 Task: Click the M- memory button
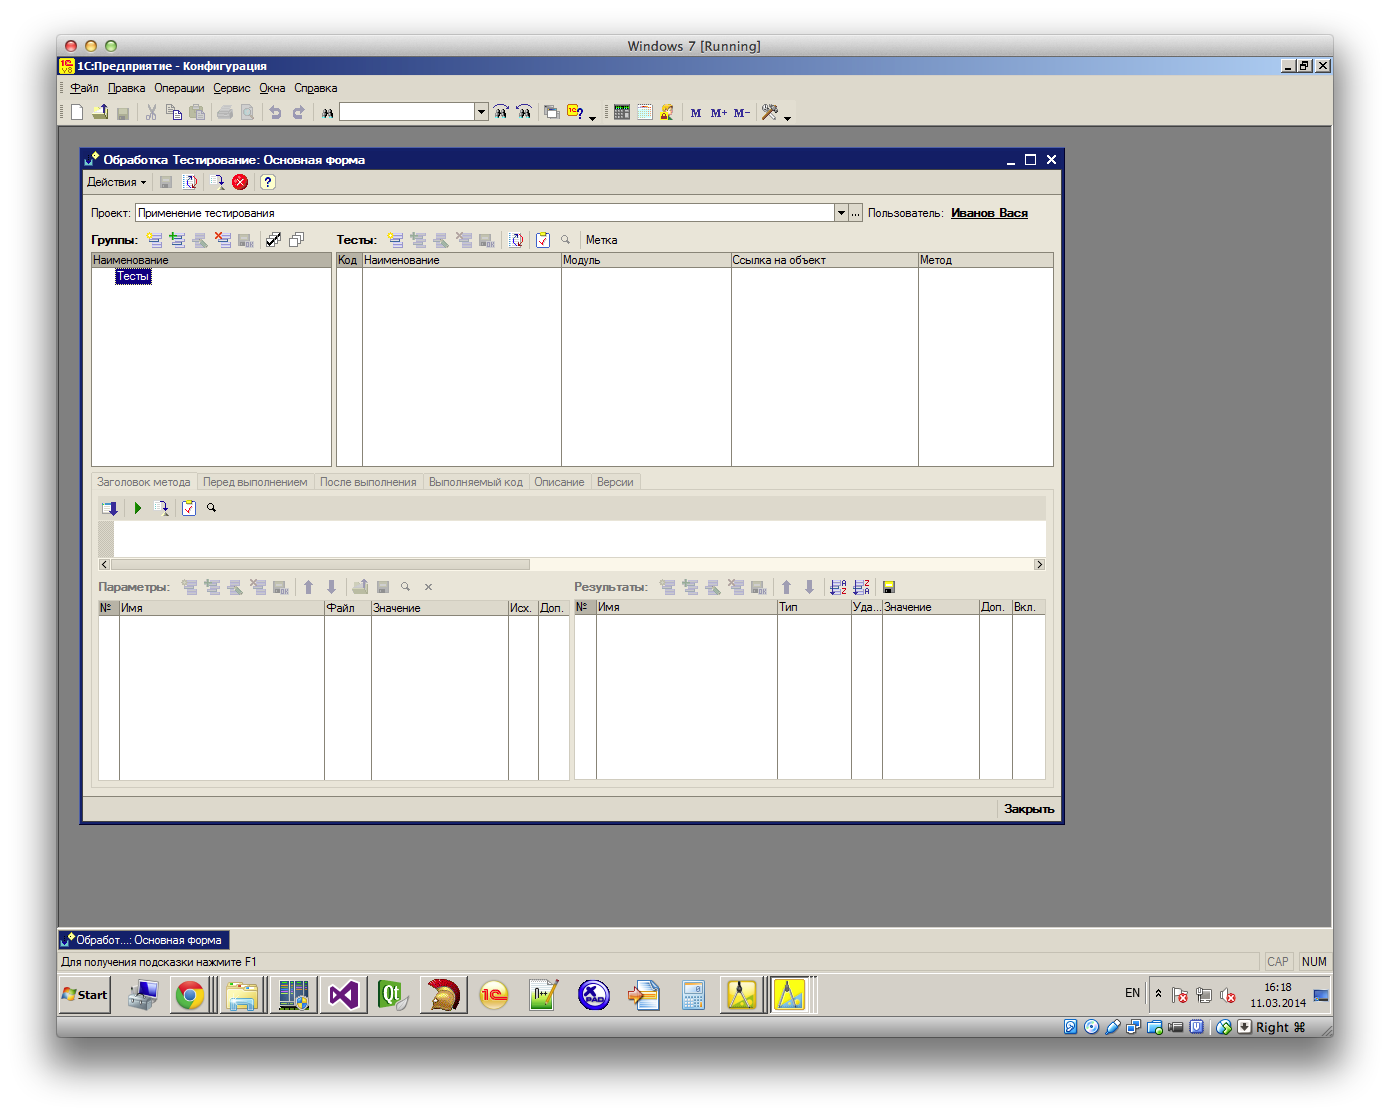[741, 113]
